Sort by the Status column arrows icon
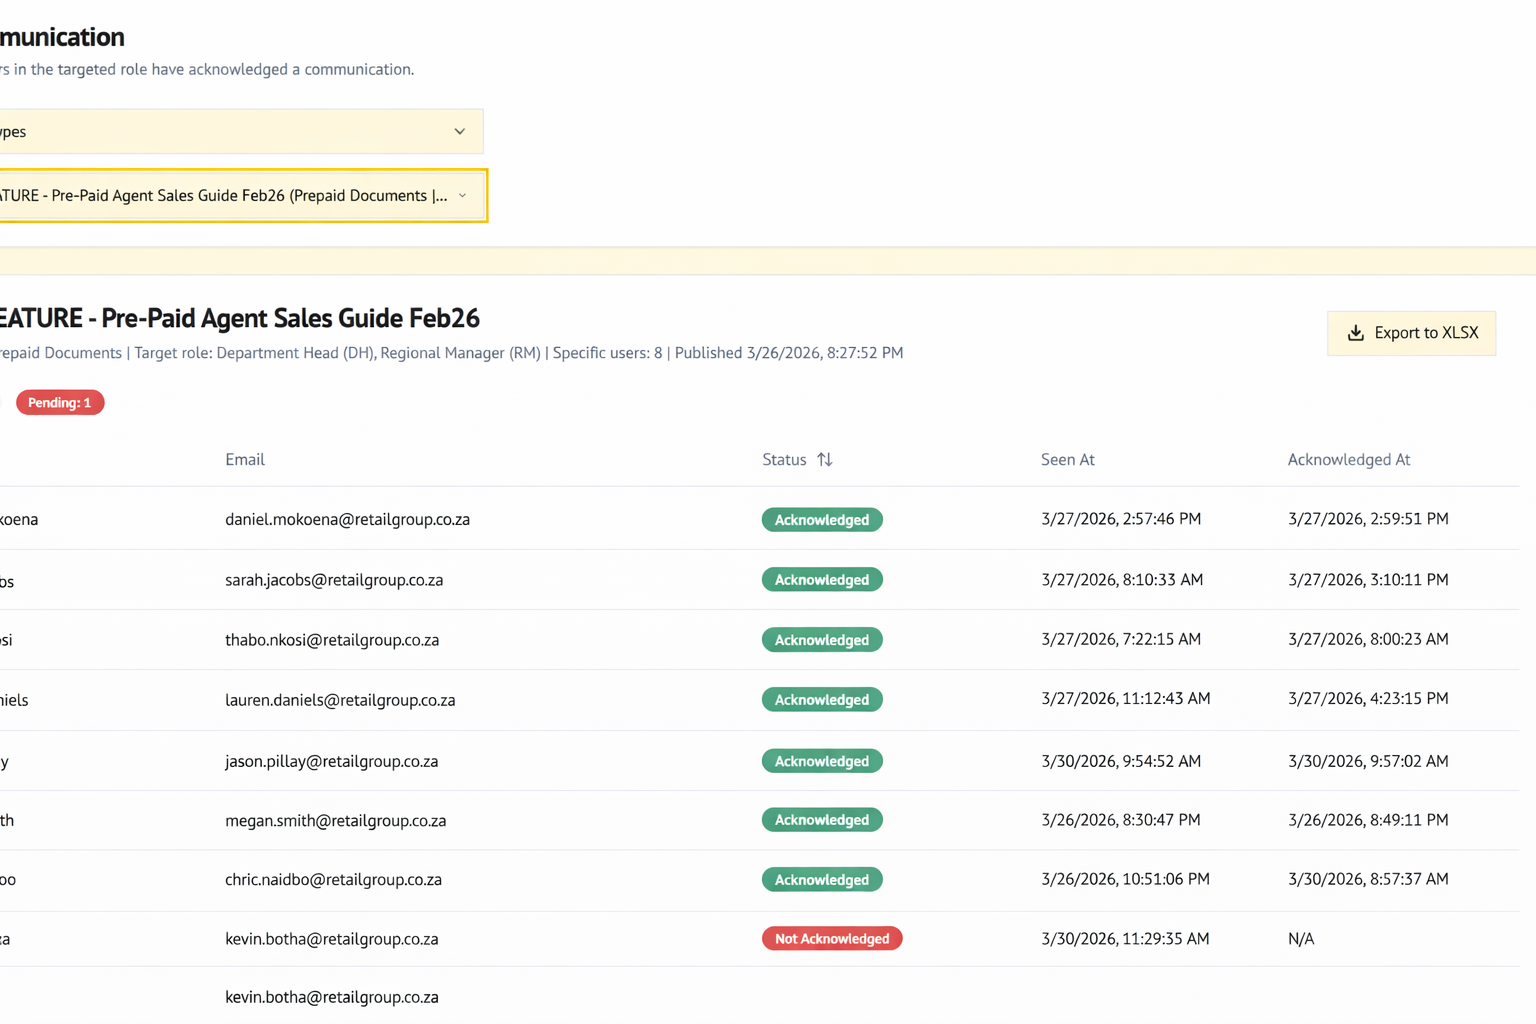The width and height of the screenshot is (1536, 1024). click(x=824, y=460)
